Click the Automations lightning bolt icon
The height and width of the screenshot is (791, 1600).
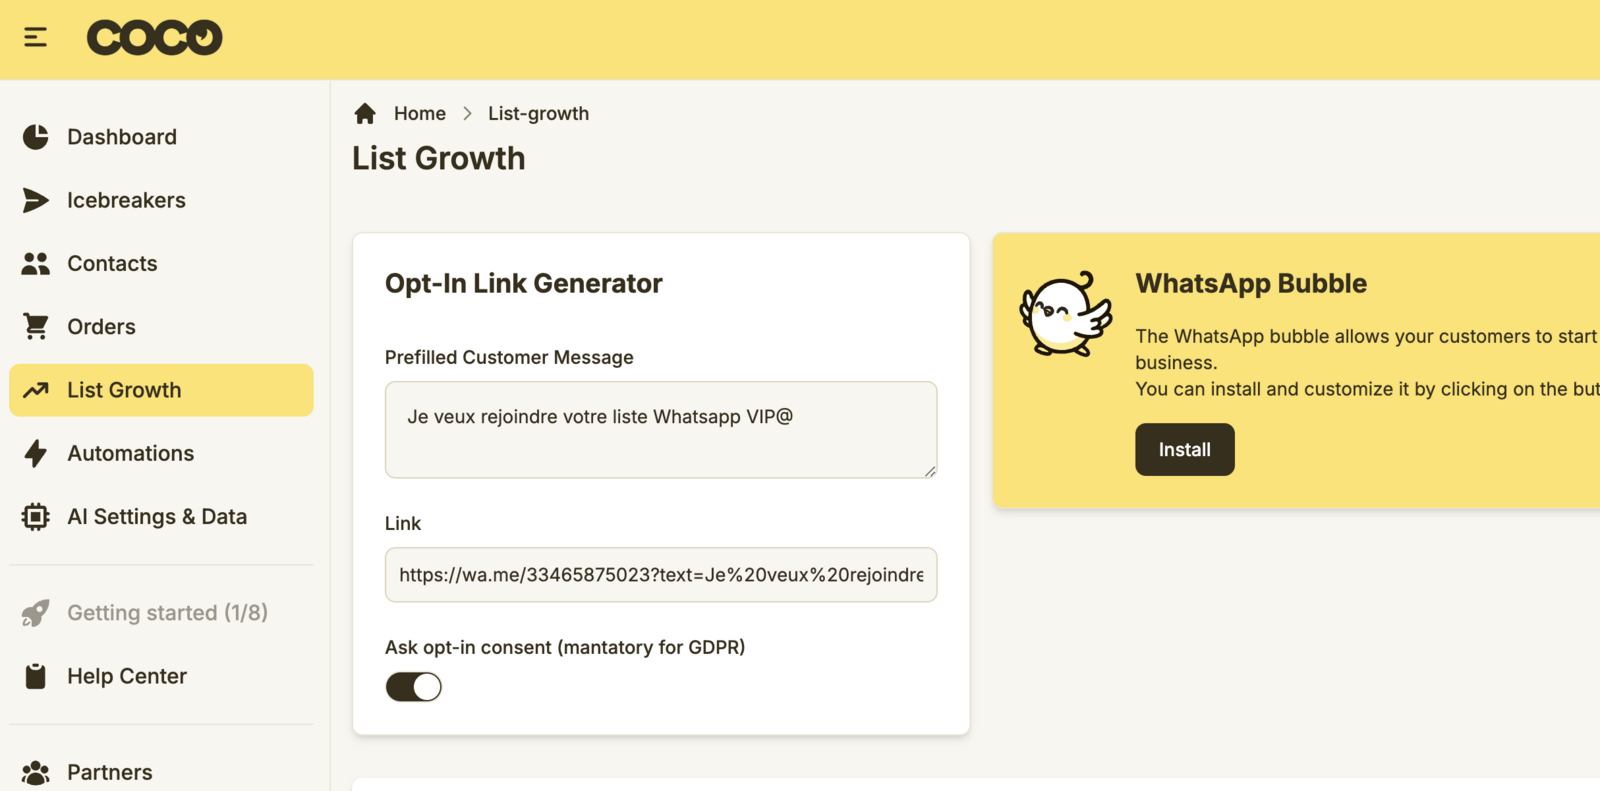coord(35,453)
